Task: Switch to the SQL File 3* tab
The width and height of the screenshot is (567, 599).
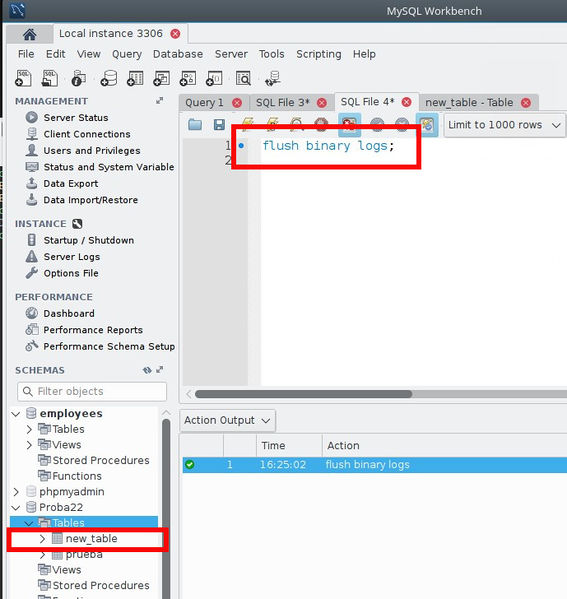Action: pyautogui.click(x=282, y=103)
